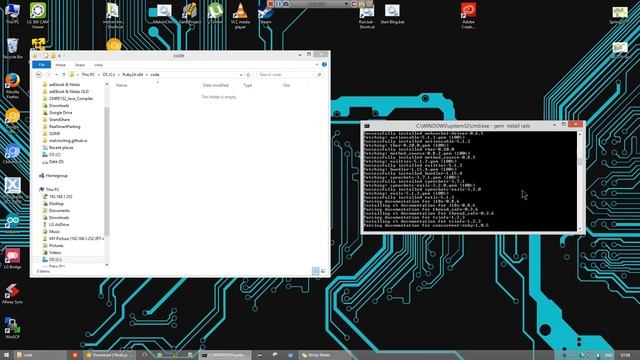Open the This PC desktop icon

(12, 12)
